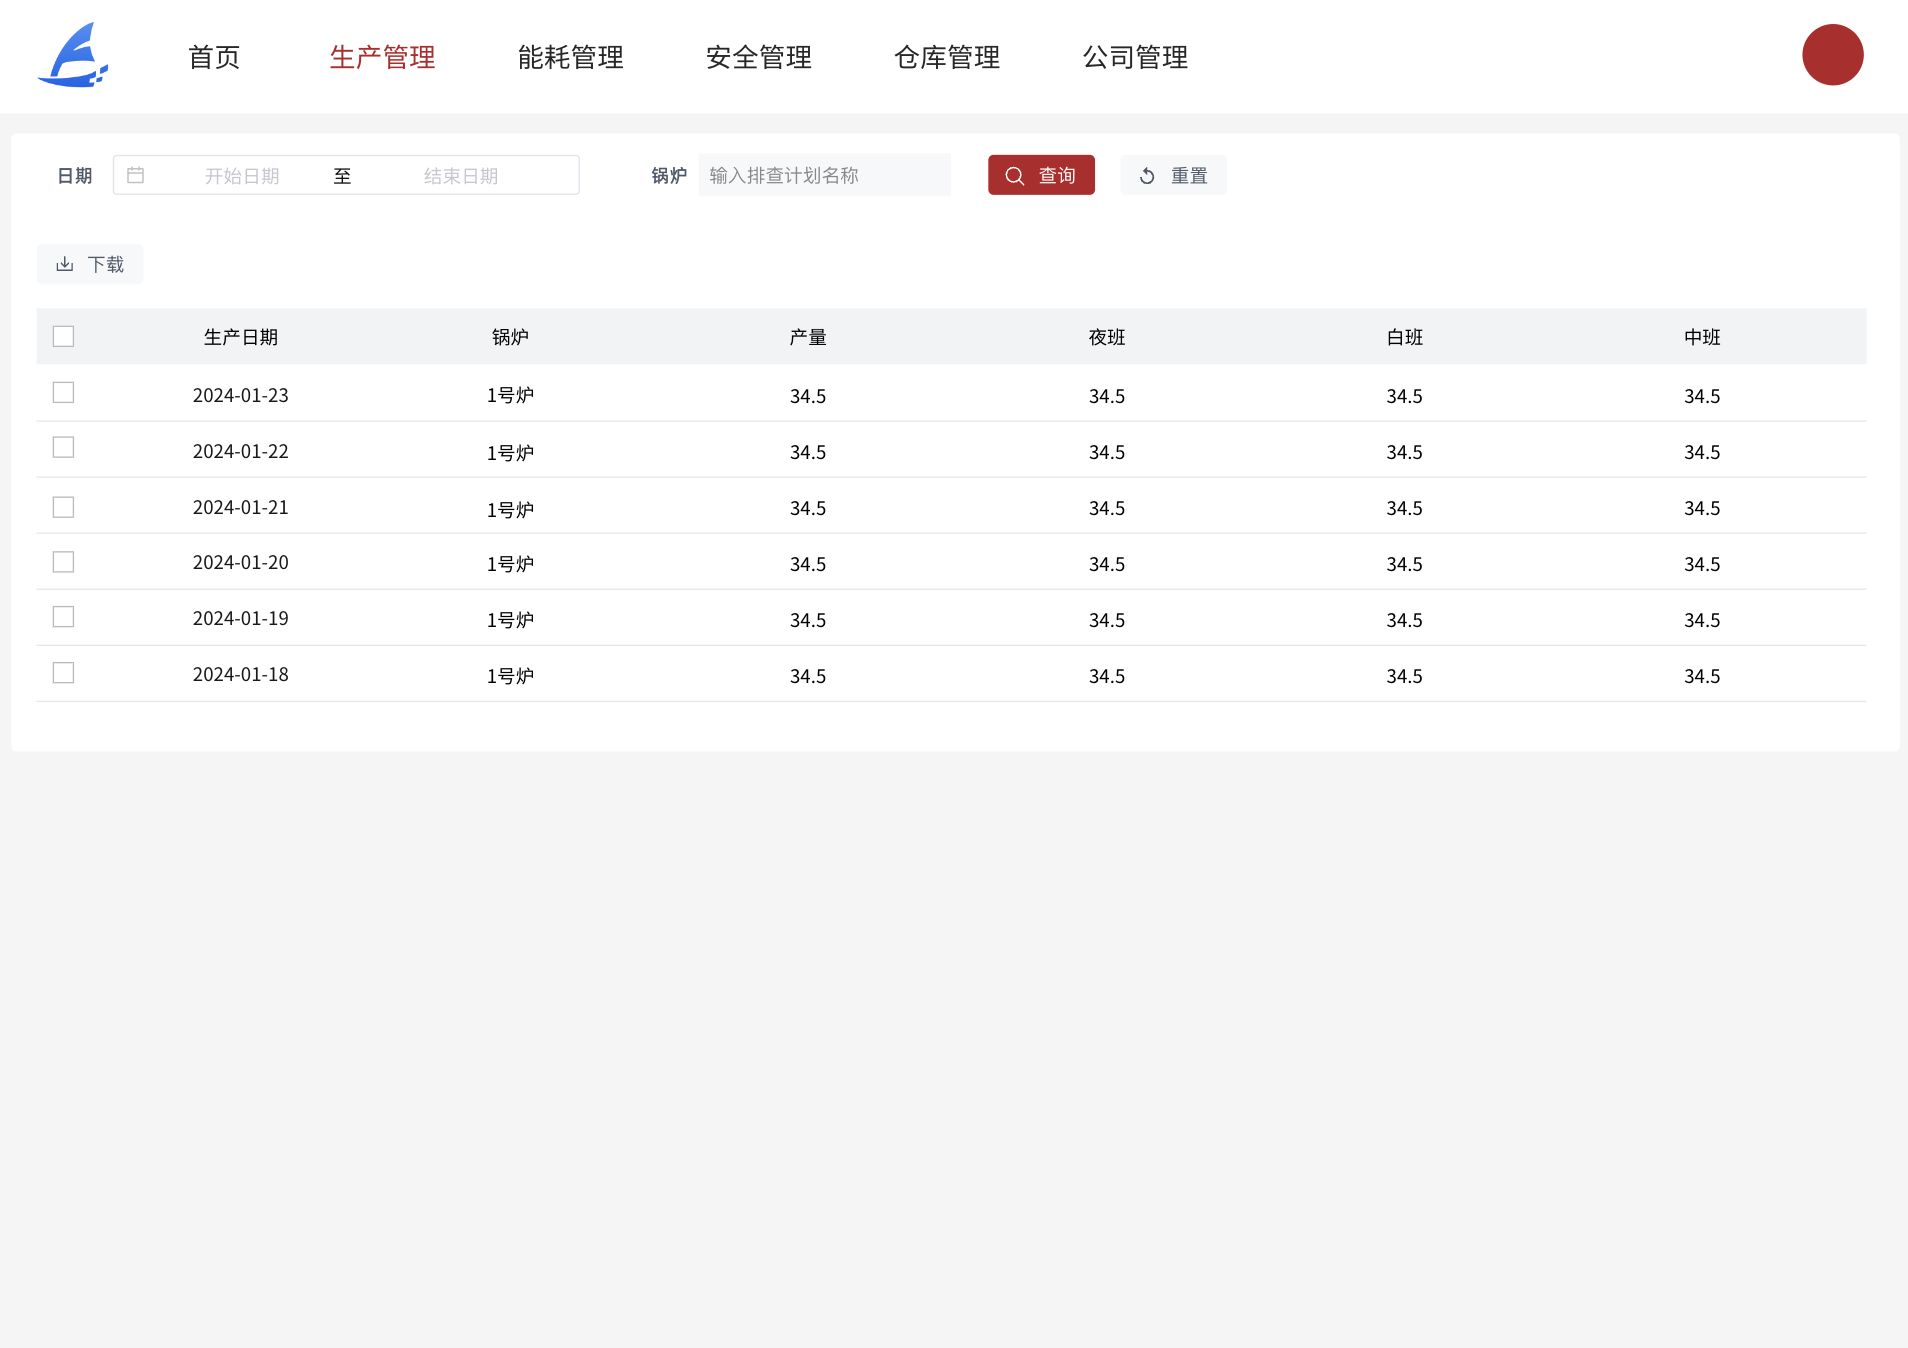Toggle the select-all header checkbox
The height and width of the screenshot is (1348, 1908).
(63, 336)
